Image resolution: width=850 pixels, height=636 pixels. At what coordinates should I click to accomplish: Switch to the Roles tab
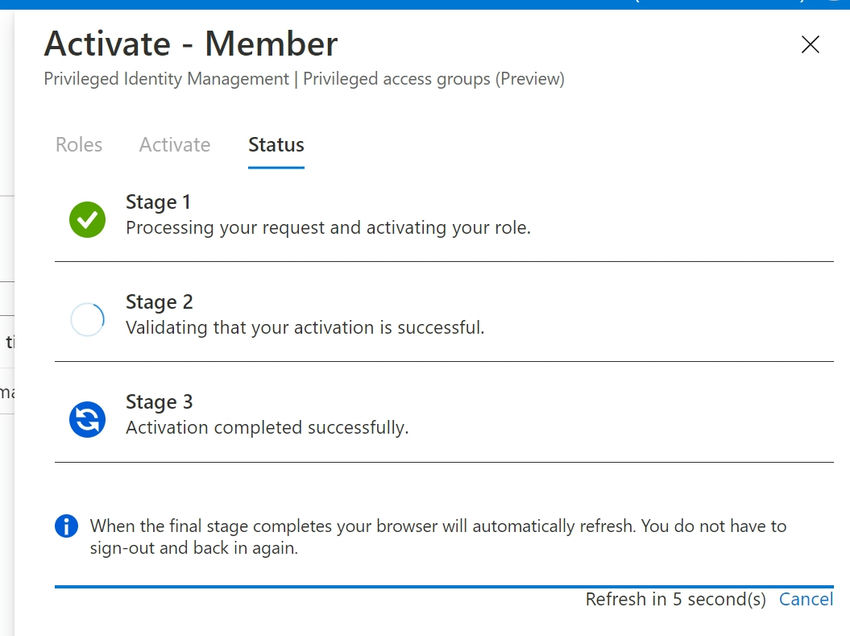coord(79,145)
